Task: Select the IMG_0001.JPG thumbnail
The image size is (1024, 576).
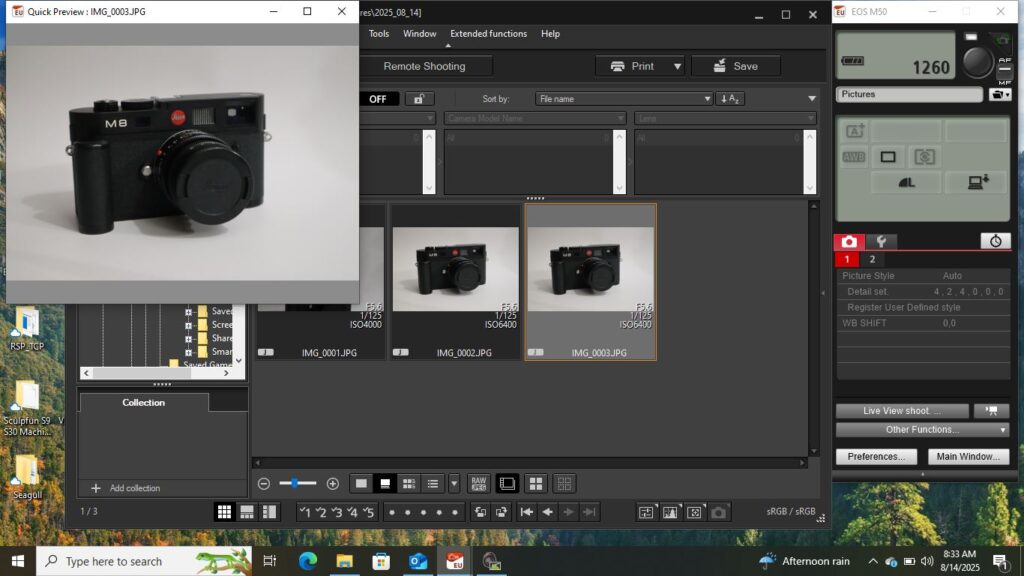Action: pyautogui.click(x=320, y=282)
